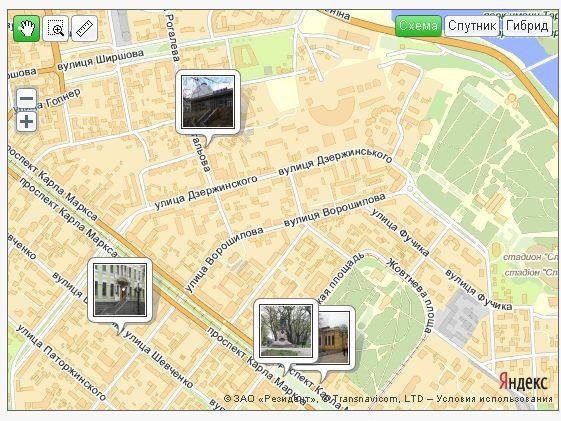561x421 pixels.
Task: Click the вулиця Дзержинського street label
Action: pyautogui.click(x=335, y=162)
